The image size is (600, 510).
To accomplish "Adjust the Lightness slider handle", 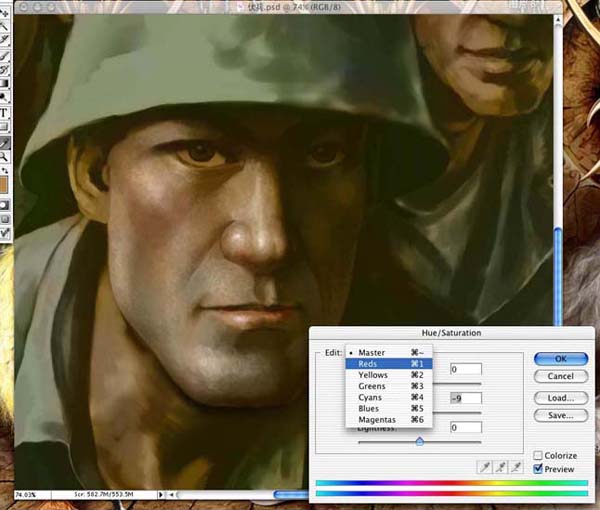I will pyautogui.click(x=419, y=442).
